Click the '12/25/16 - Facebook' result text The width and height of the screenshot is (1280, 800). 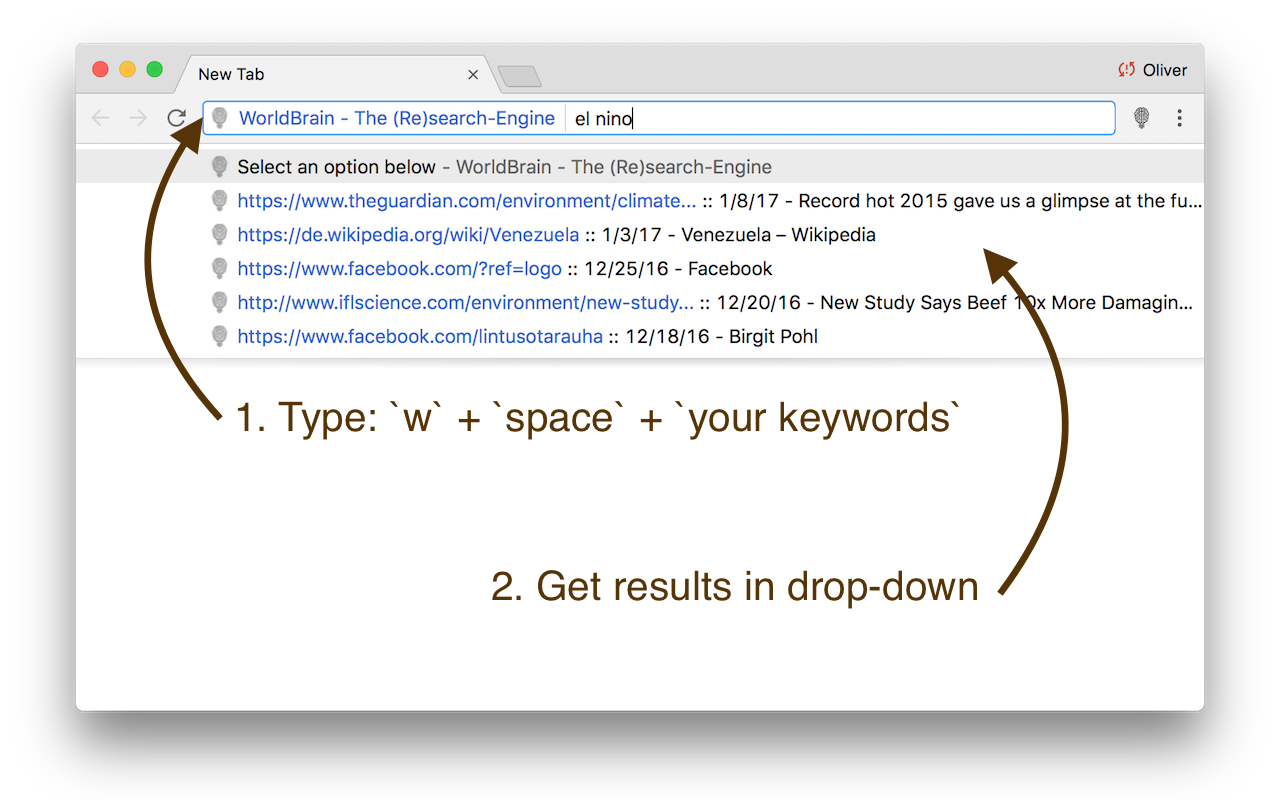pos(679,269)
